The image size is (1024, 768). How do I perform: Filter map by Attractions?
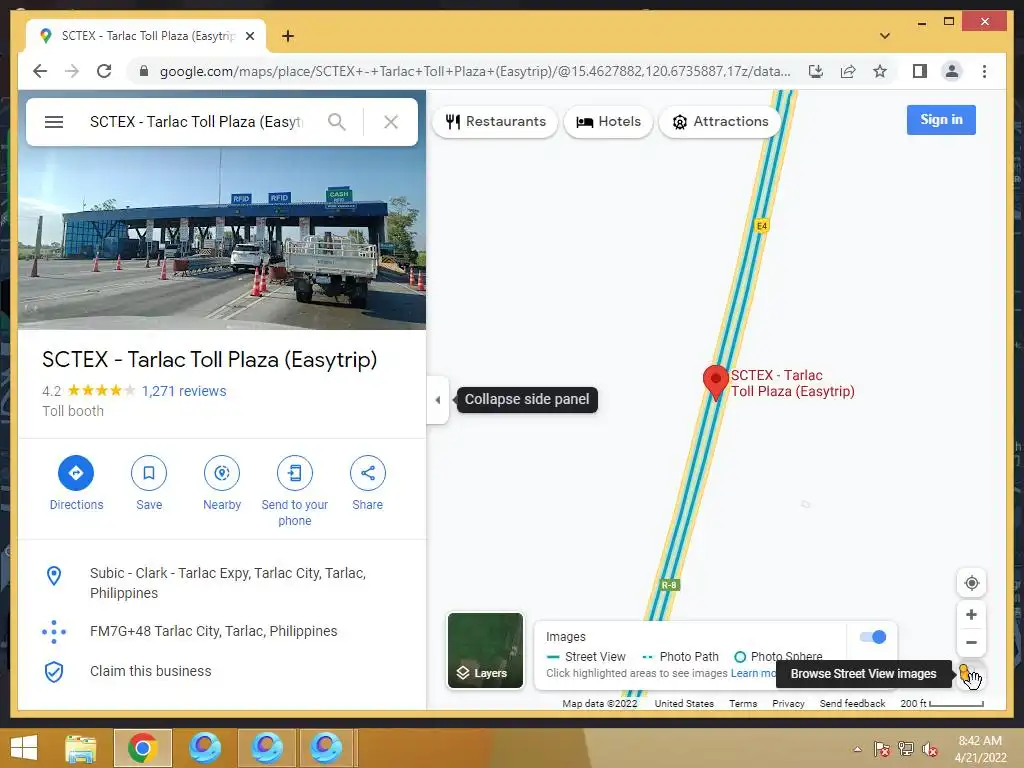(x=720, y=121)
